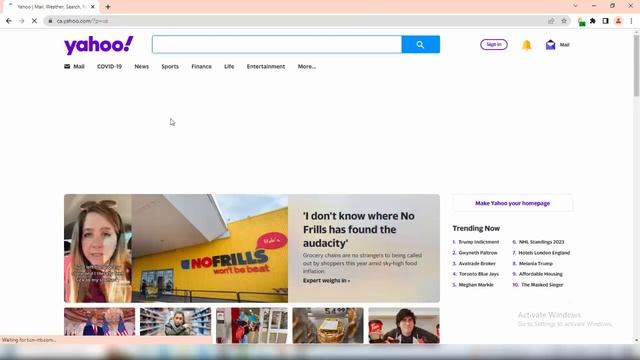
Task: Open trending topic NHL Standings 2023
Action: pos(541,242)
